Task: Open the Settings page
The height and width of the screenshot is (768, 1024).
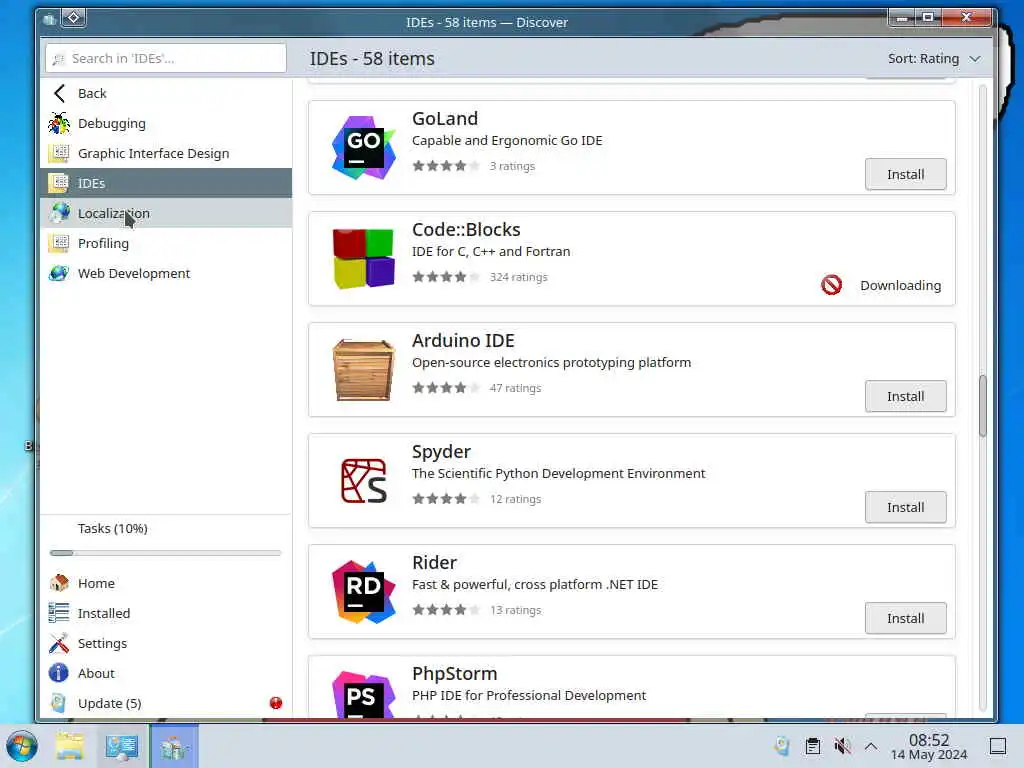Action: click(166, 643)
